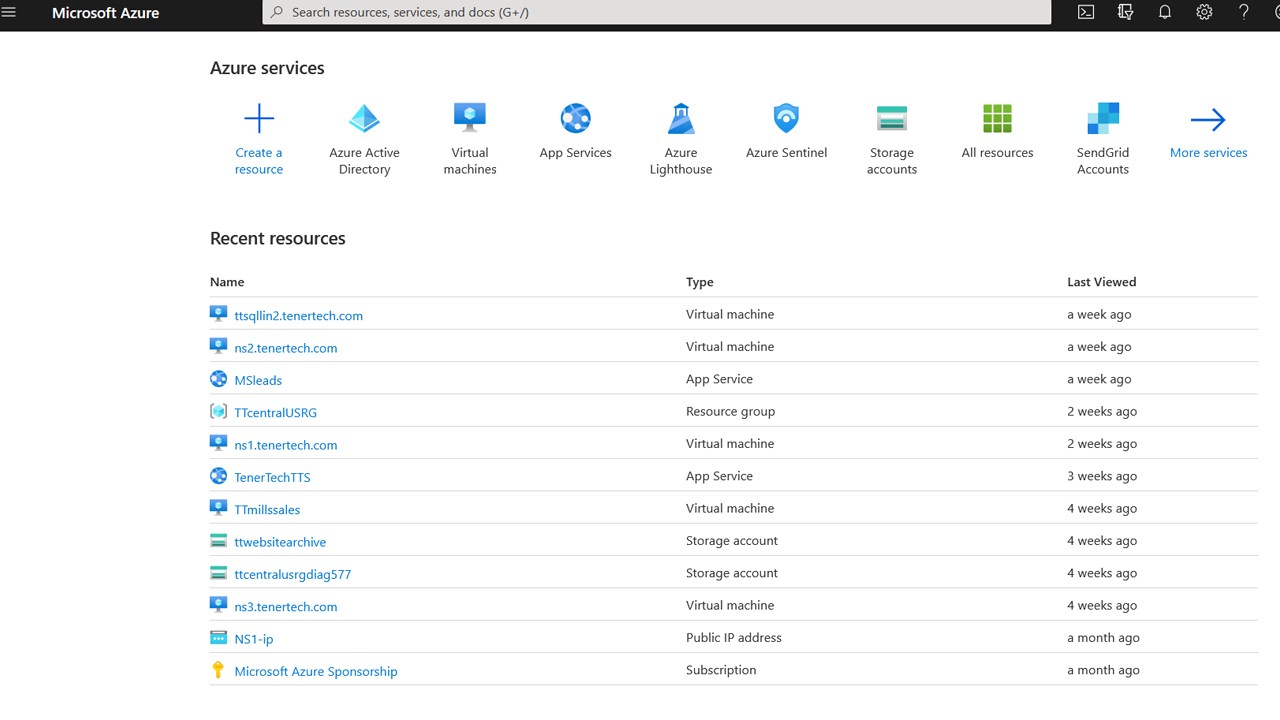Open the help question mark
1280x720 pixels.
tap(1244, 12)
